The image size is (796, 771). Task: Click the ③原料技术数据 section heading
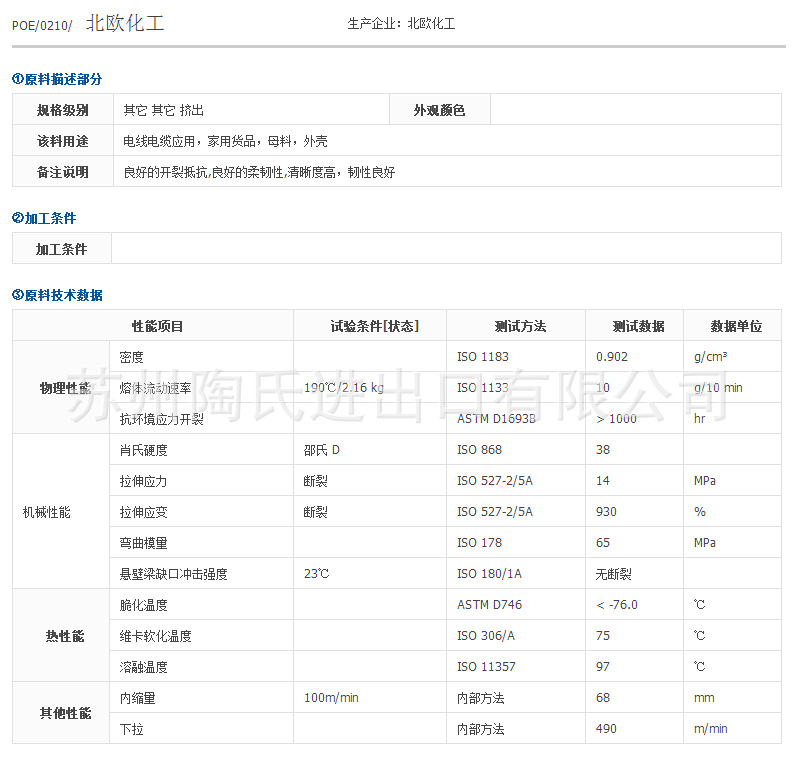(x=57, y=295)
